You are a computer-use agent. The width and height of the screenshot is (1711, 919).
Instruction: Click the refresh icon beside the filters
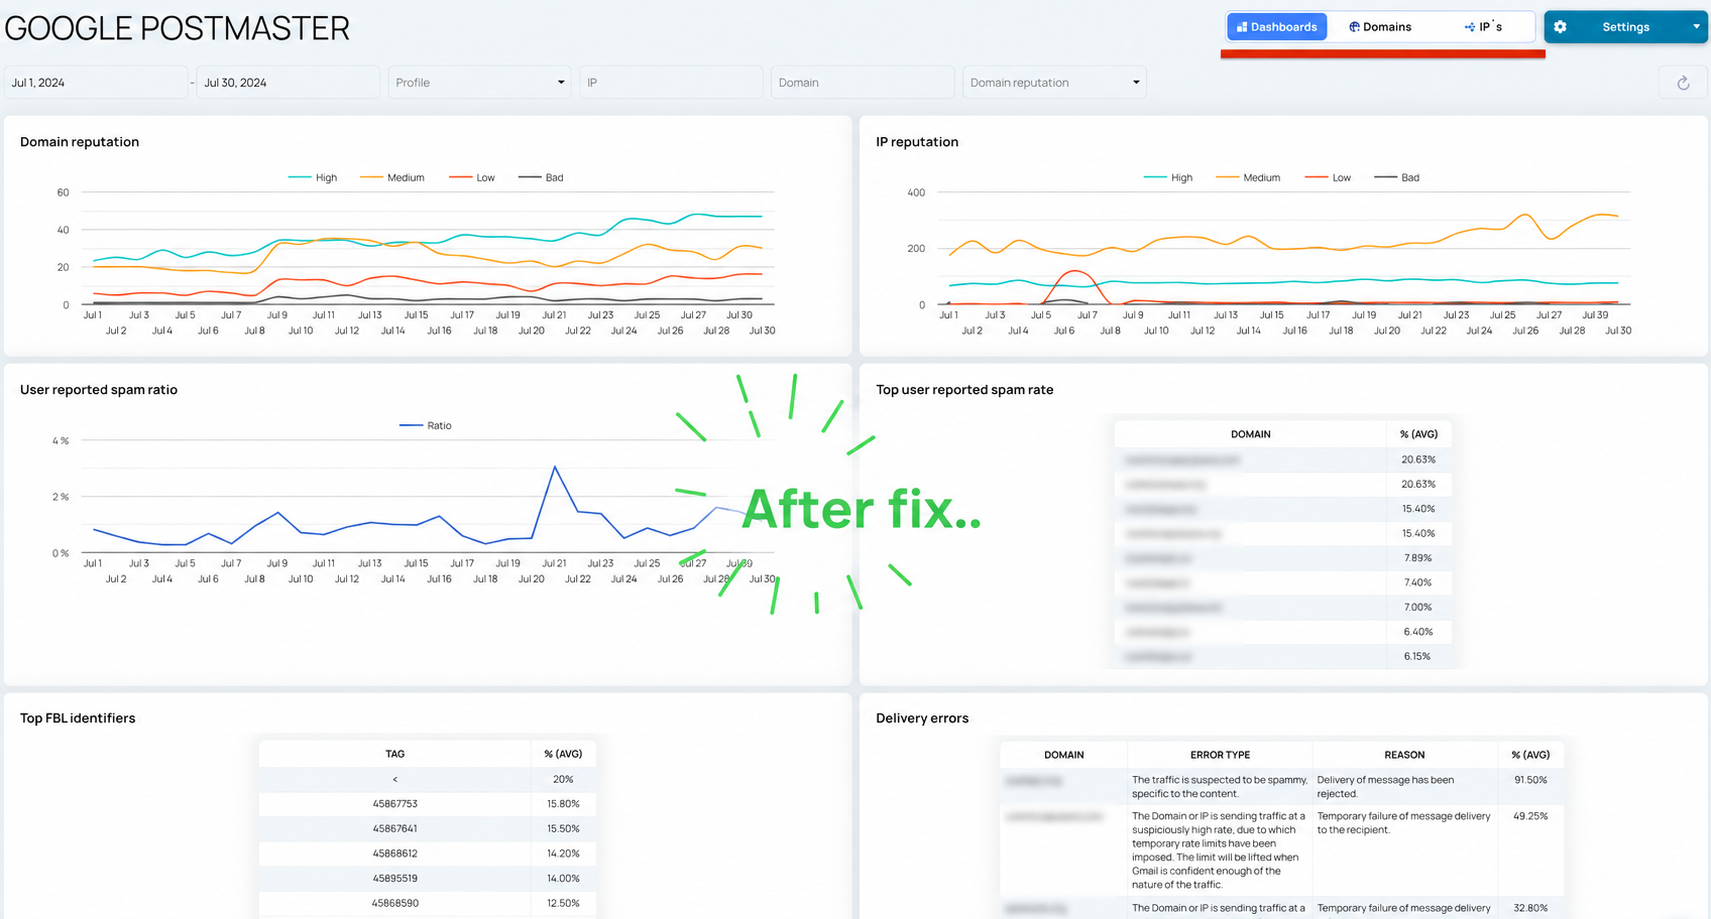[1683, 83]
